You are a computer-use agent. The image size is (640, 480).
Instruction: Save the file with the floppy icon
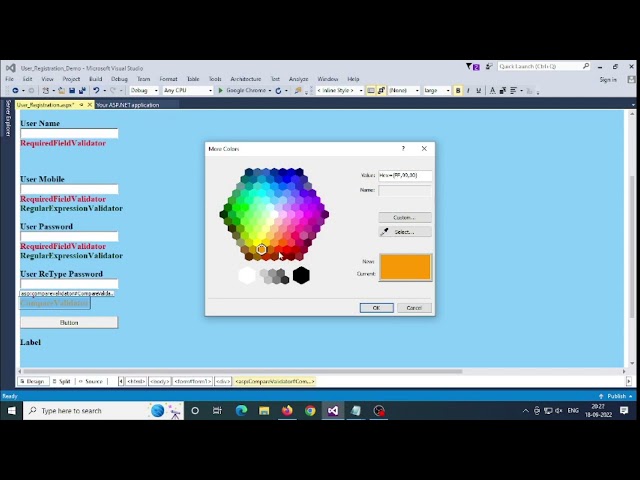click(x=72, y=91)
